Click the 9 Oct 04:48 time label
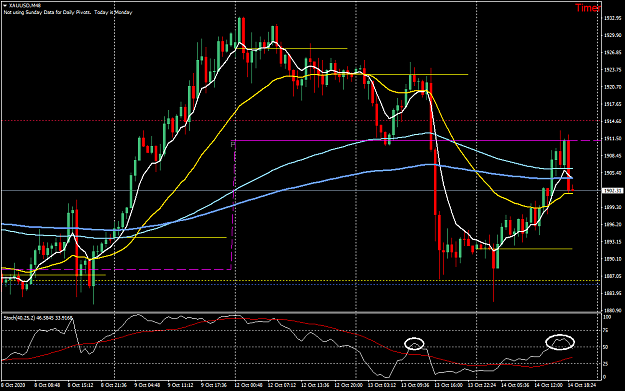Screen dimensions: 625x391 (x=147, y=385)
